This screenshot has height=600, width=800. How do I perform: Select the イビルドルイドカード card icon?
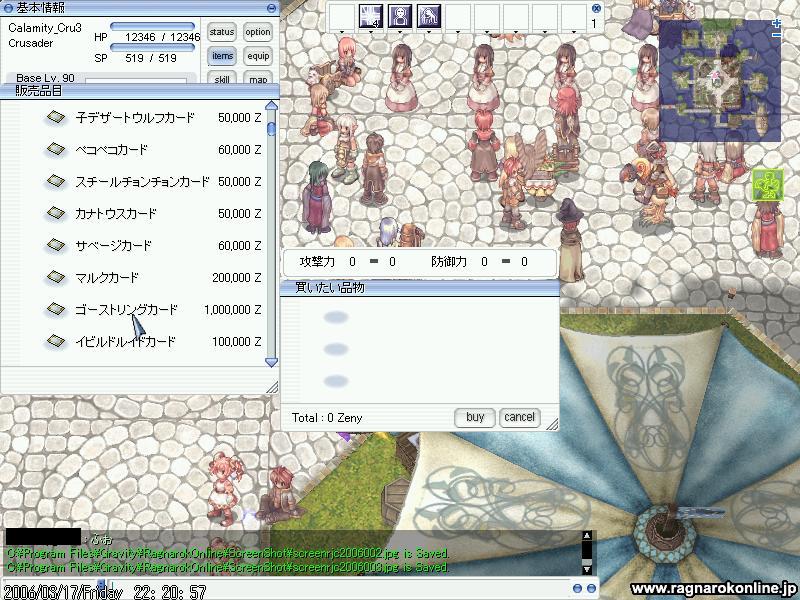[x=56, y=341]
